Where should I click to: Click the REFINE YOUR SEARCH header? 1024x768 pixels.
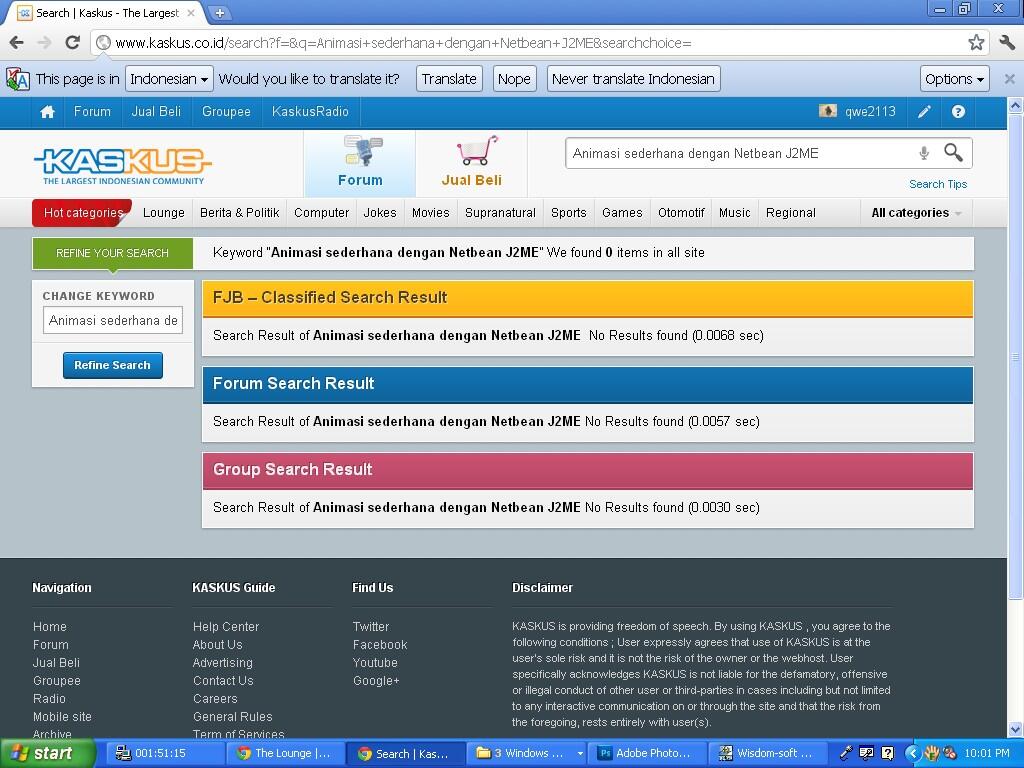tap(112, 253)
